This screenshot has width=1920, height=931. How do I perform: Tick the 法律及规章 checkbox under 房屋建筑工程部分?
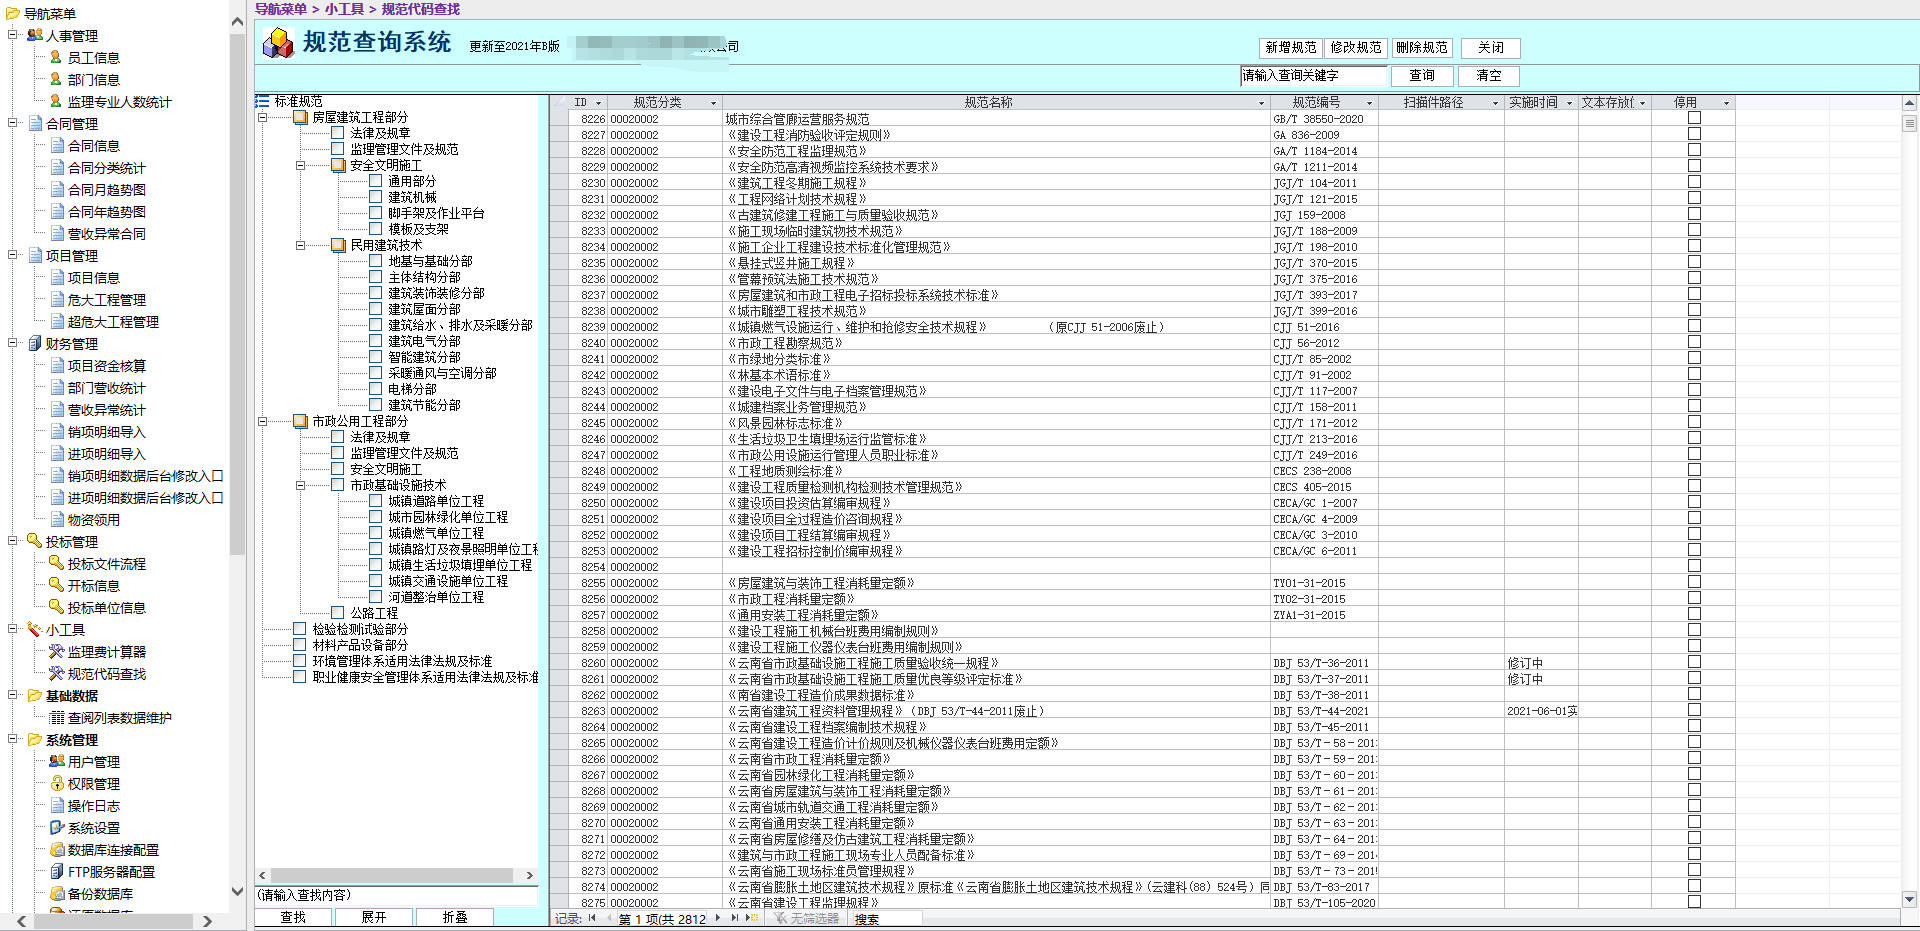click(x=338, y=133)
